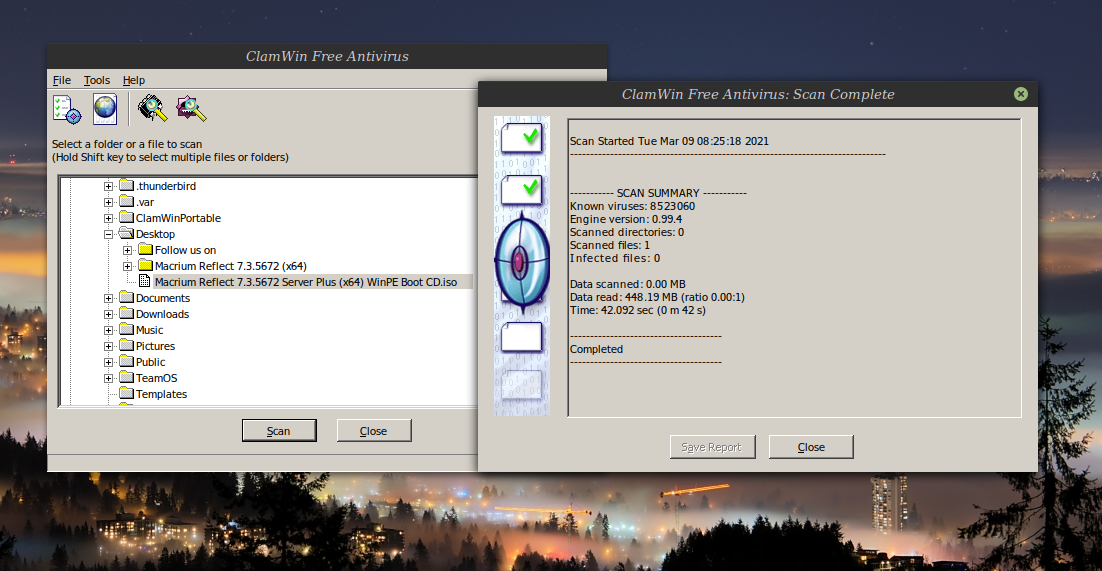Screen dimensions: 1102x571
Task: Click the ISO file icon in tree
Action: tap(145, 282)
